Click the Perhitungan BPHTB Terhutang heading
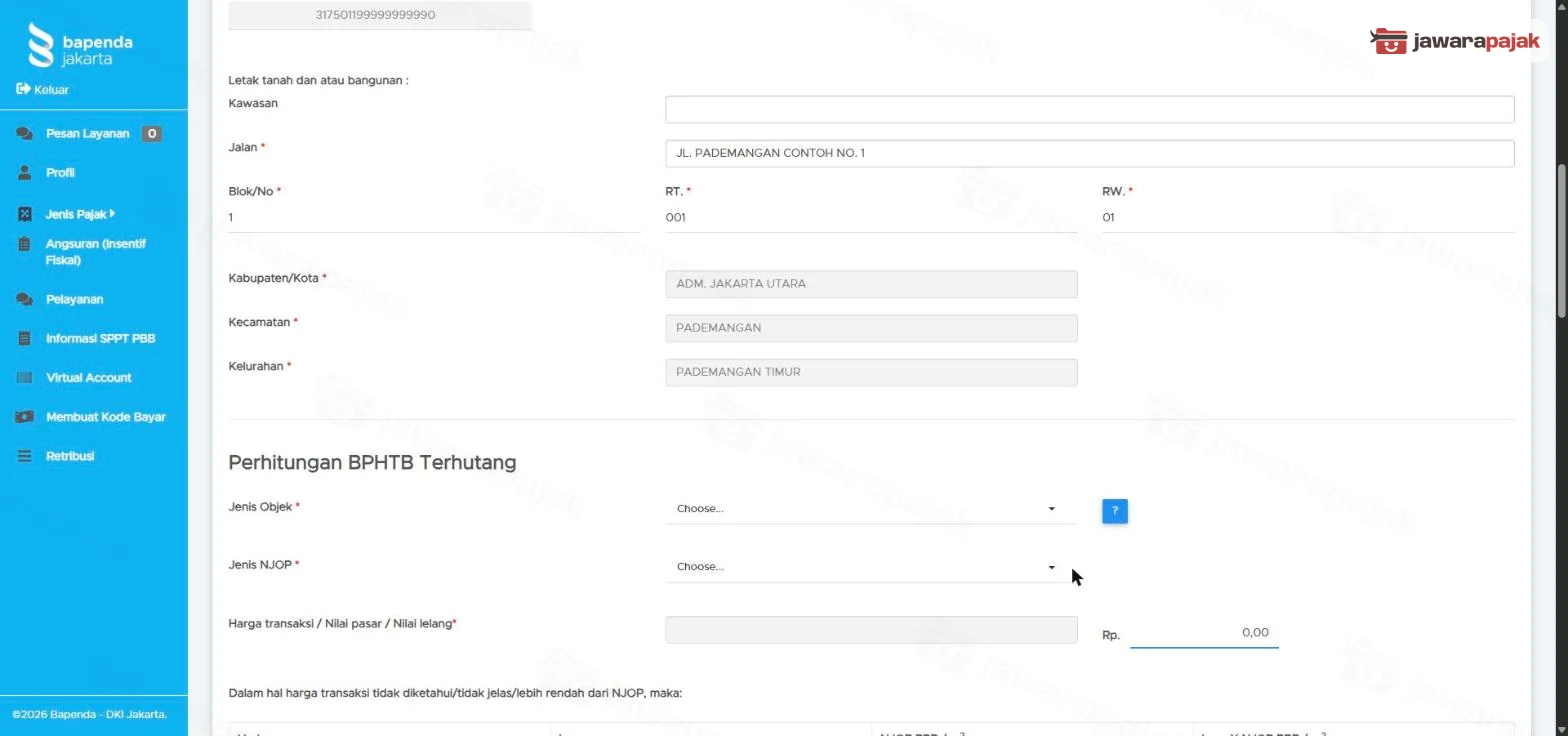This screenshot has width=1568, height=736. 372,462
